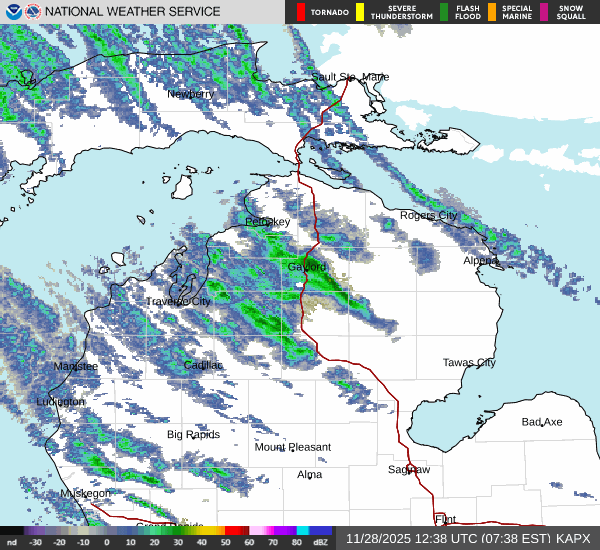Click the KAPX radar station identifier

tap(574, 538)
